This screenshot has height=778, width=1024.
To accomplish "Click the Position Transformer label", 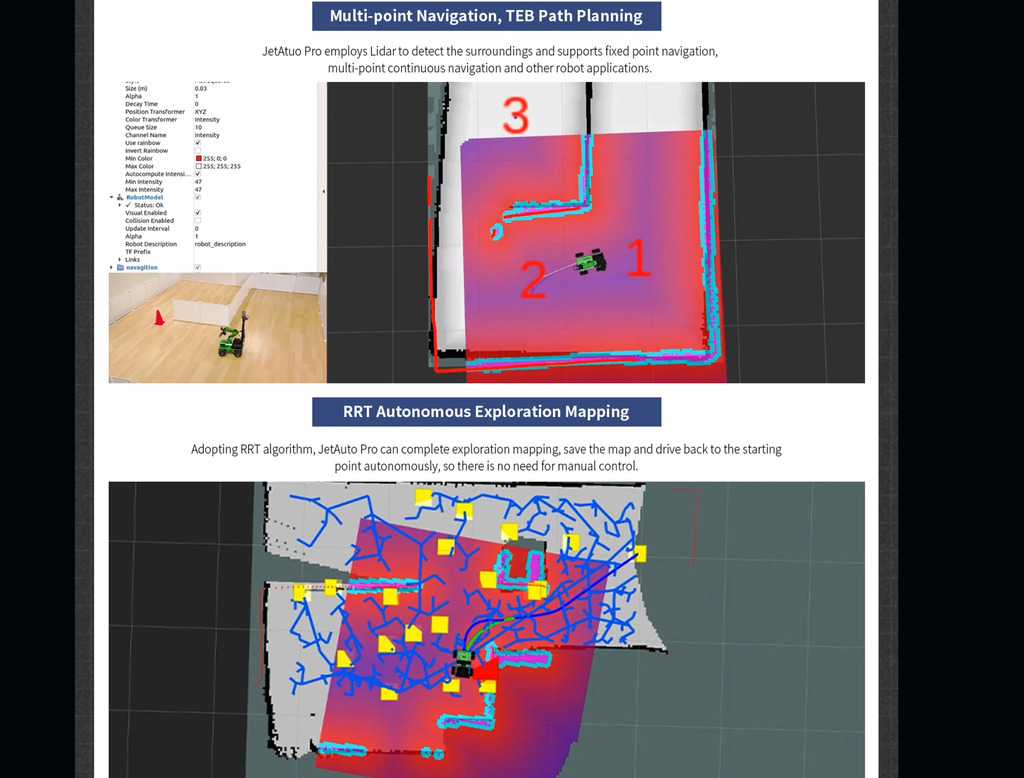I will tap(155, 112).
